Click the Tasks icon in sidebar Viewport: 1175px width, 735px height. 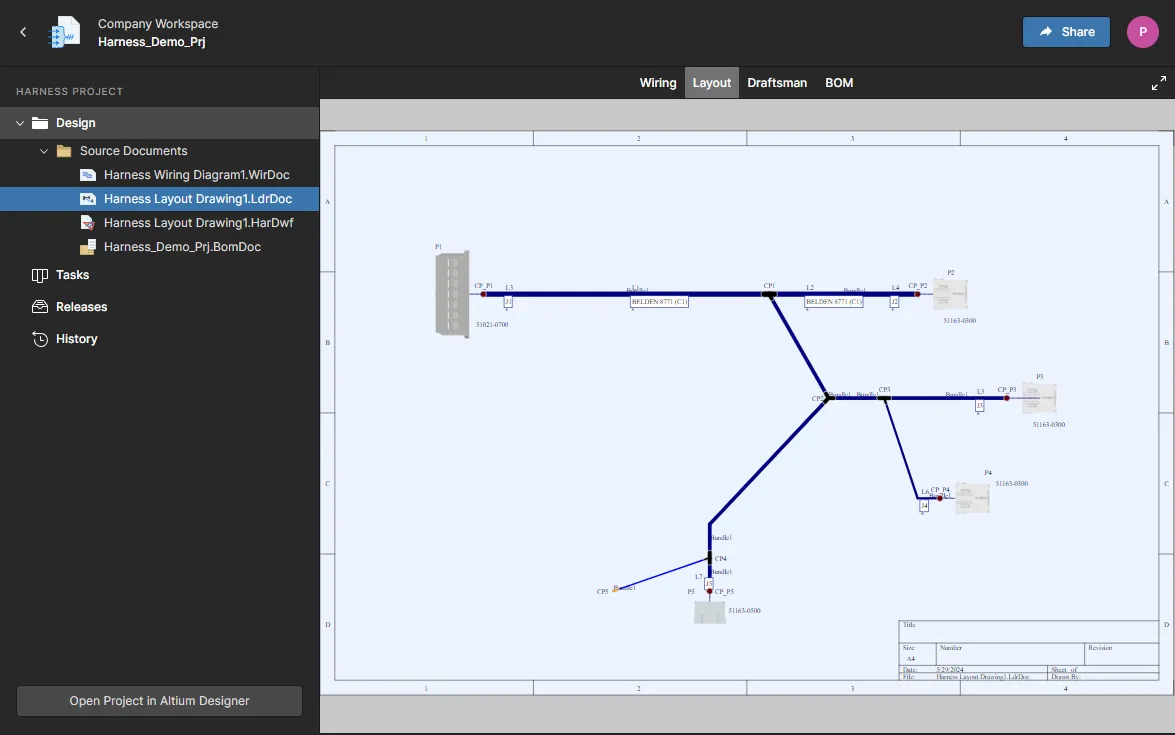click(x=40, y=275)
